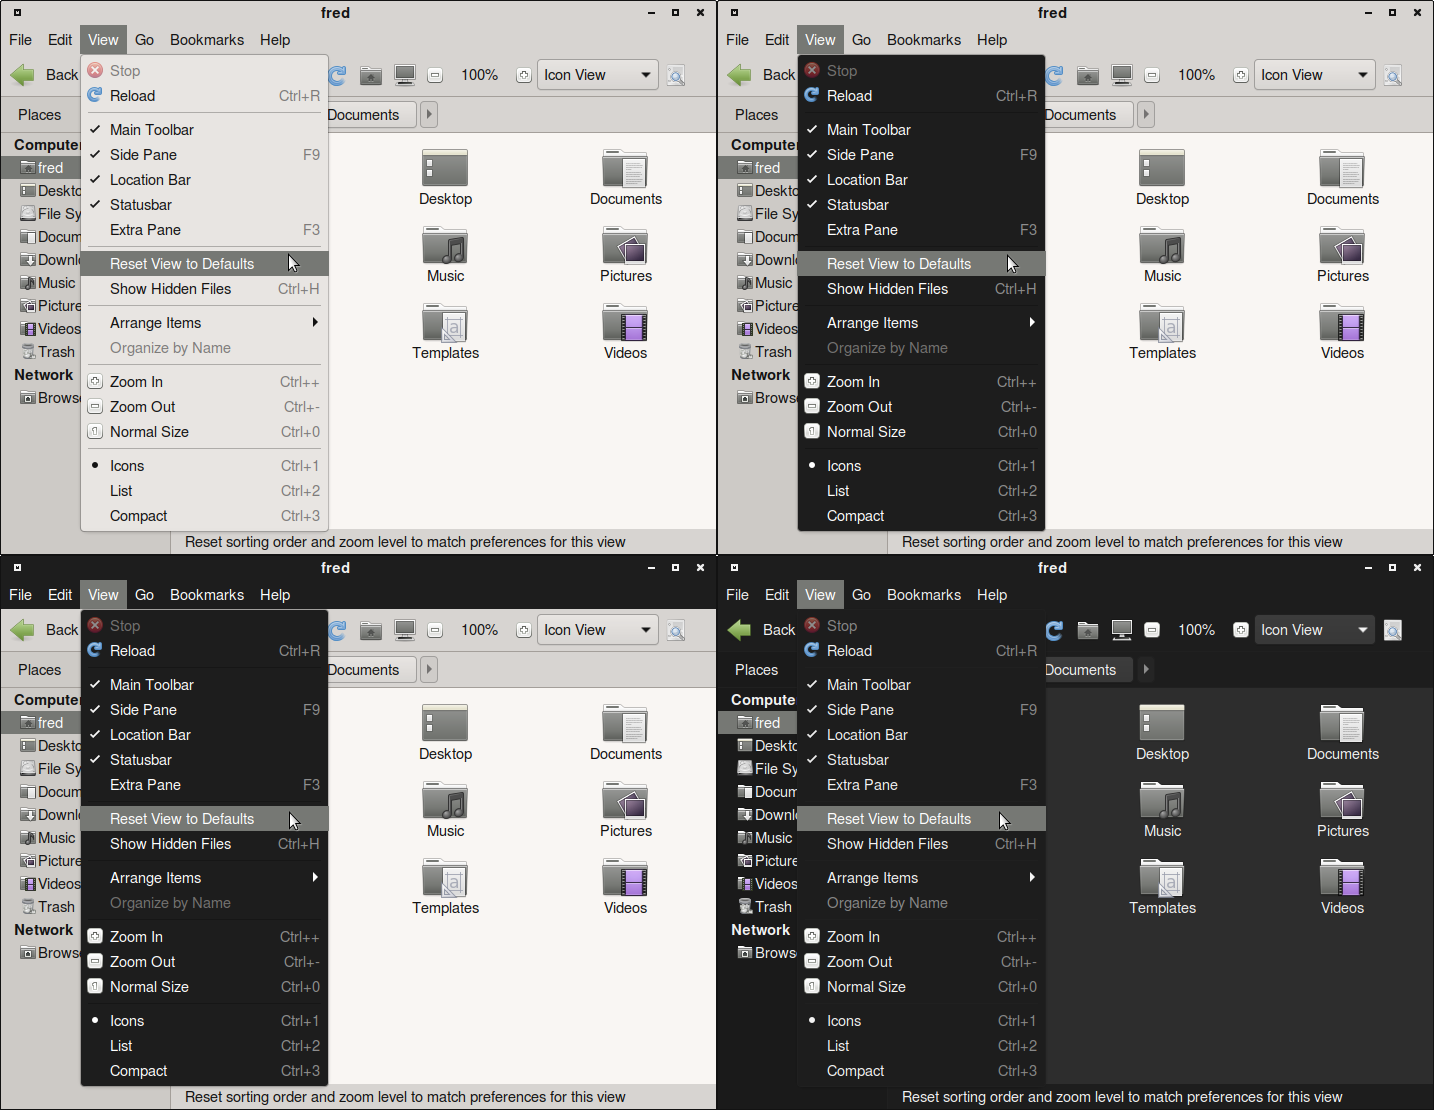Toggle Main Toolbar in top-left window View menu

tap(204, 130)
